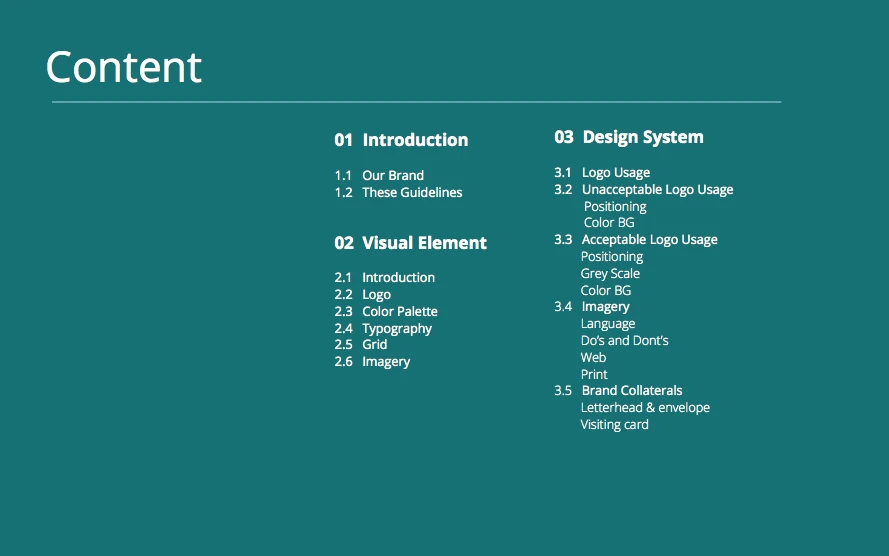This screenshot has width=889, height=556.
Task: Go to '2.1 Introduction' entry
Action: point(384,277)
